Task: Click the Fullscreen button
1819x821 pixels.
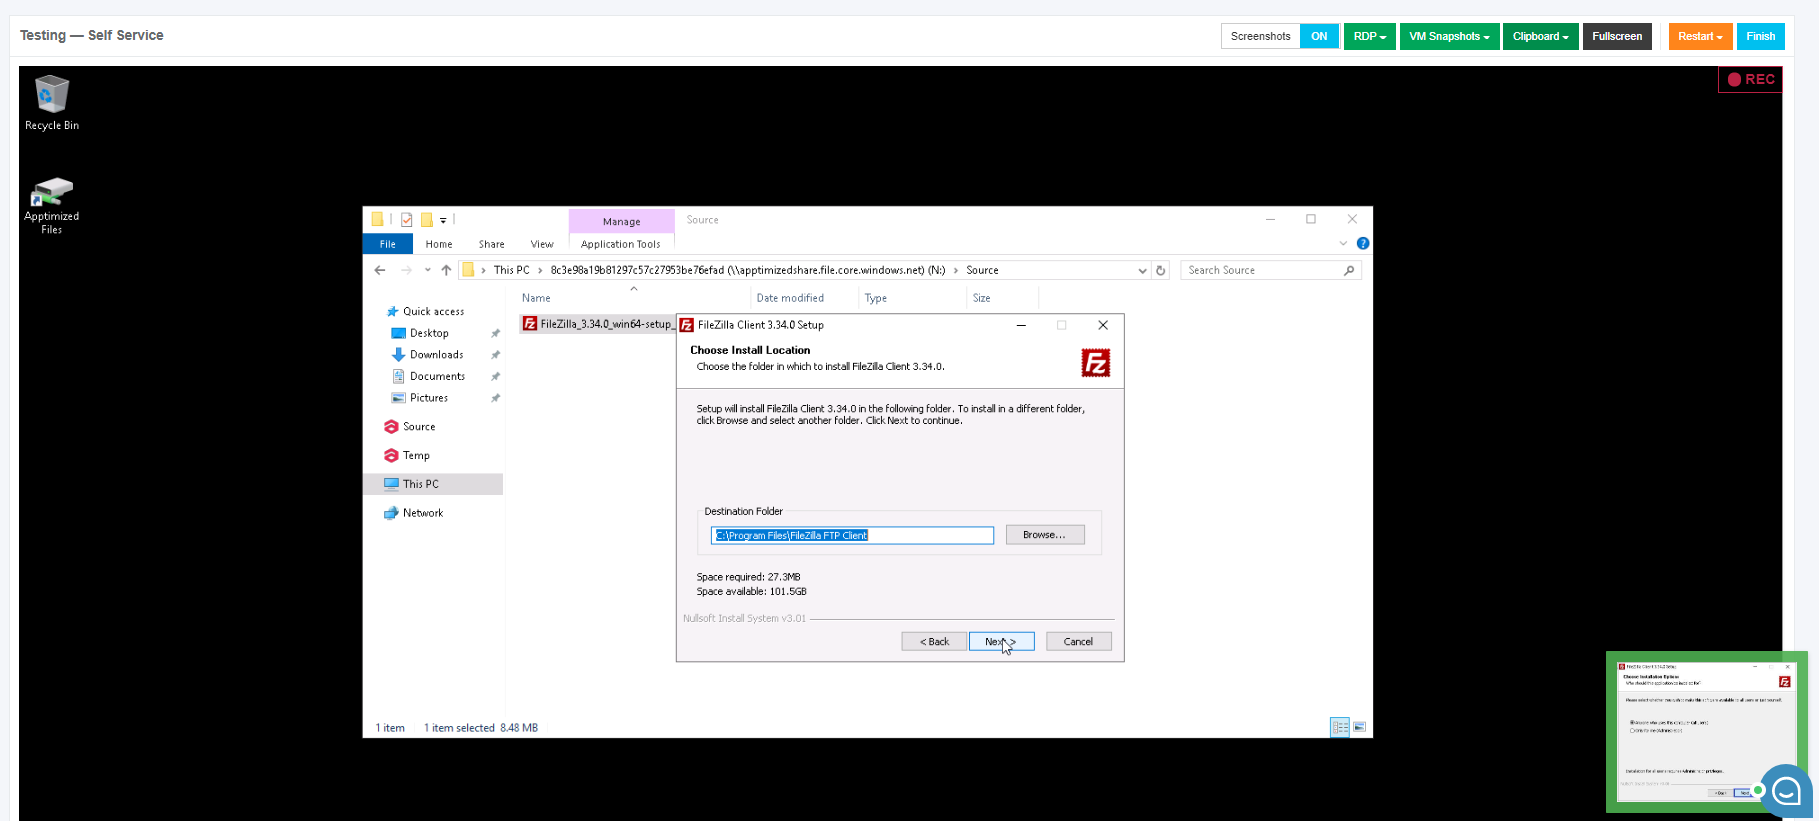Action: 1617,36
